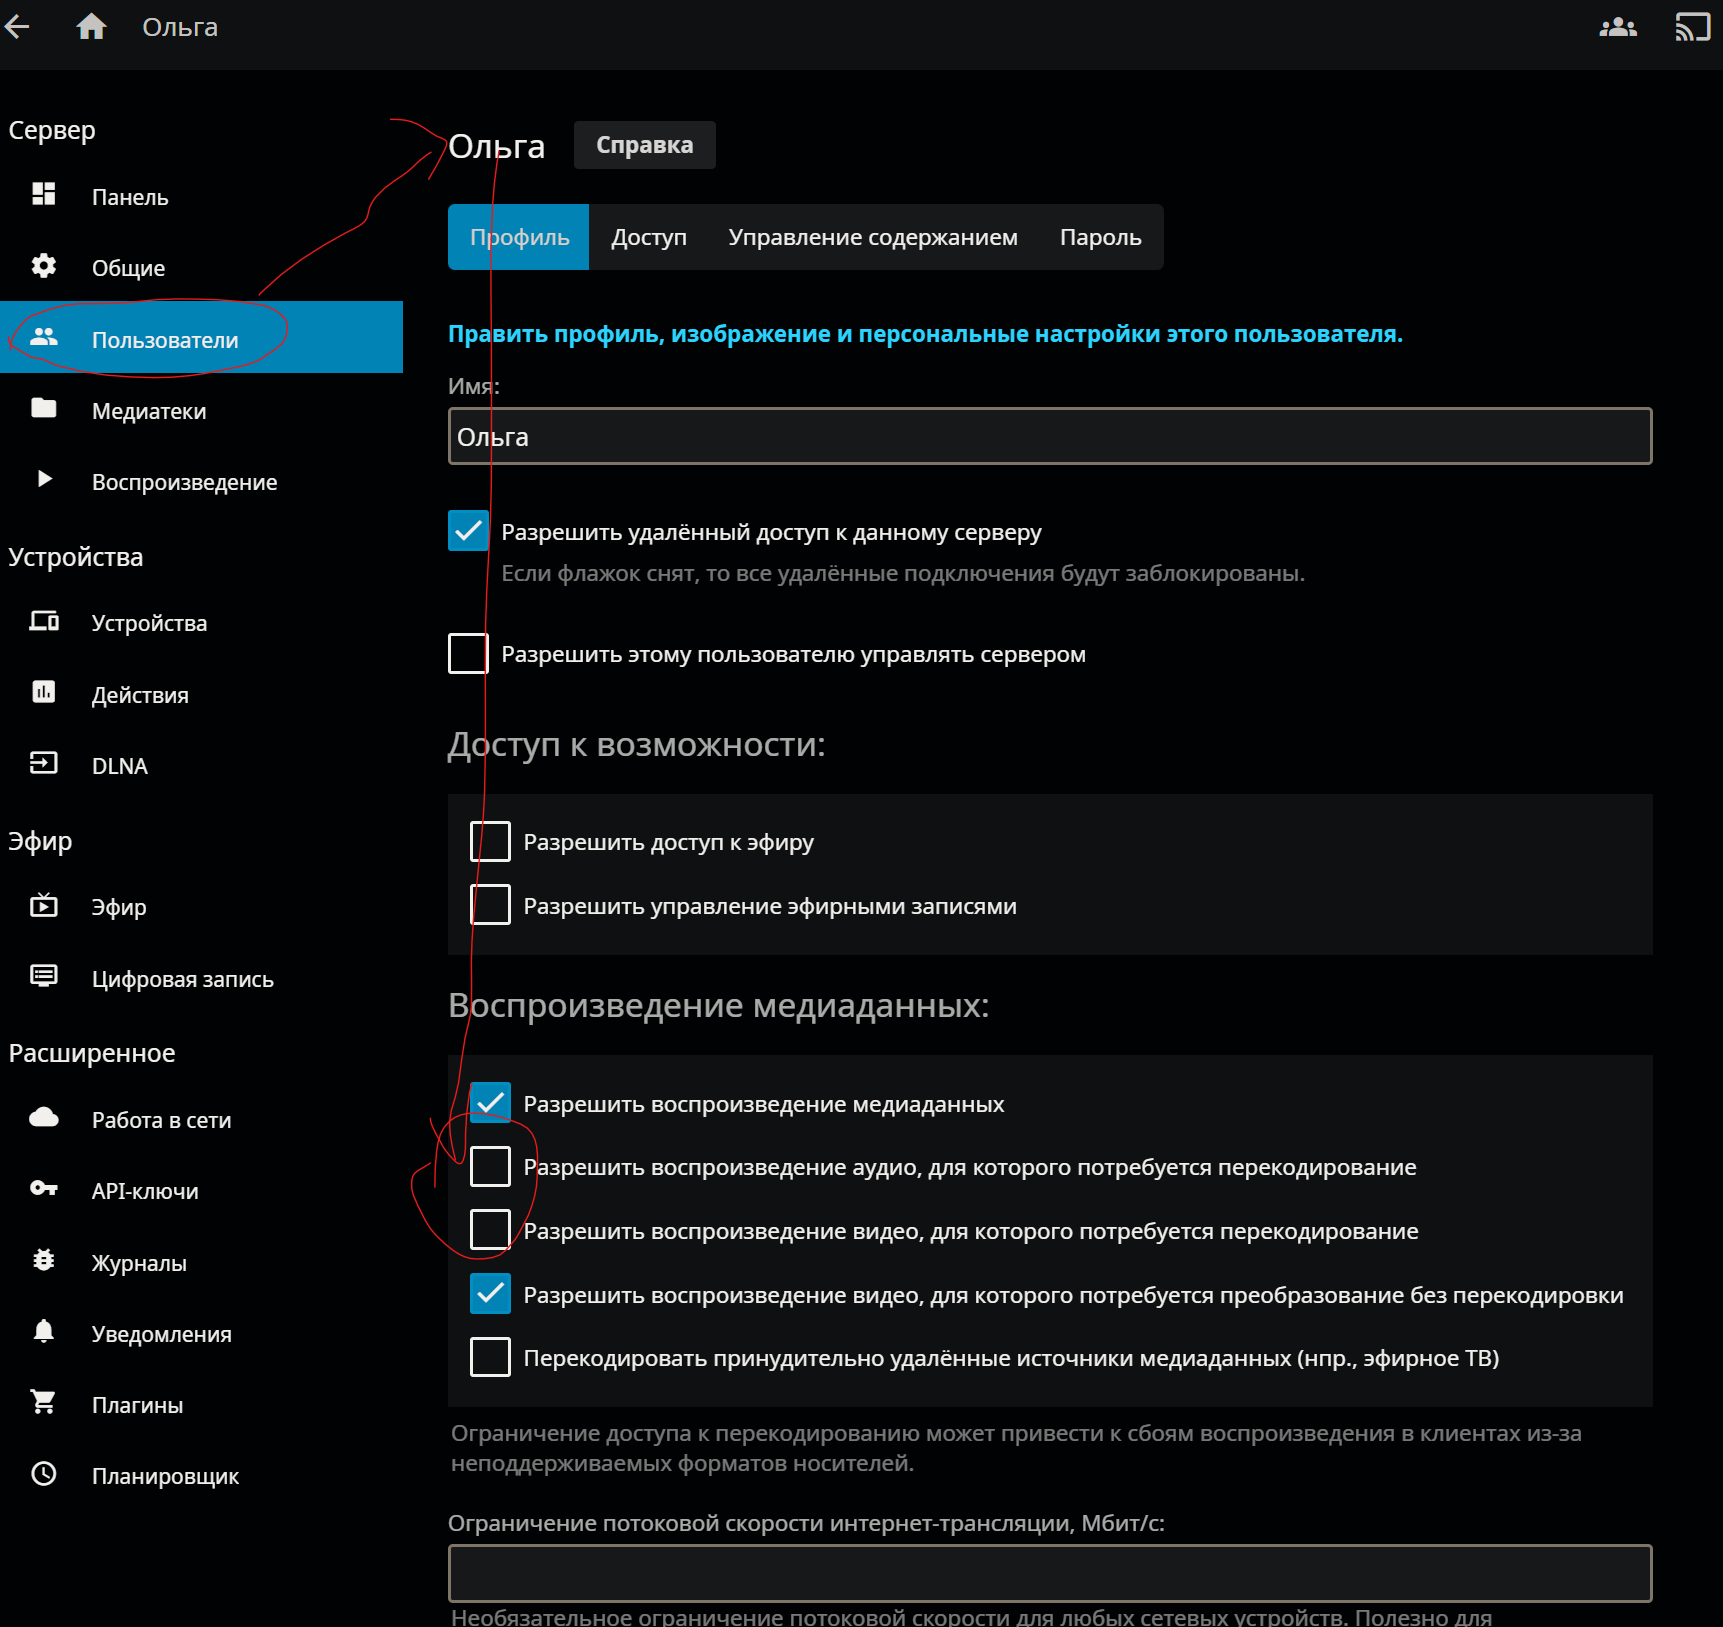Screen dimensions: 1723x1627
Task: Open Планировщик clock icon in sidebar
Action: (x=44, y=1474)
